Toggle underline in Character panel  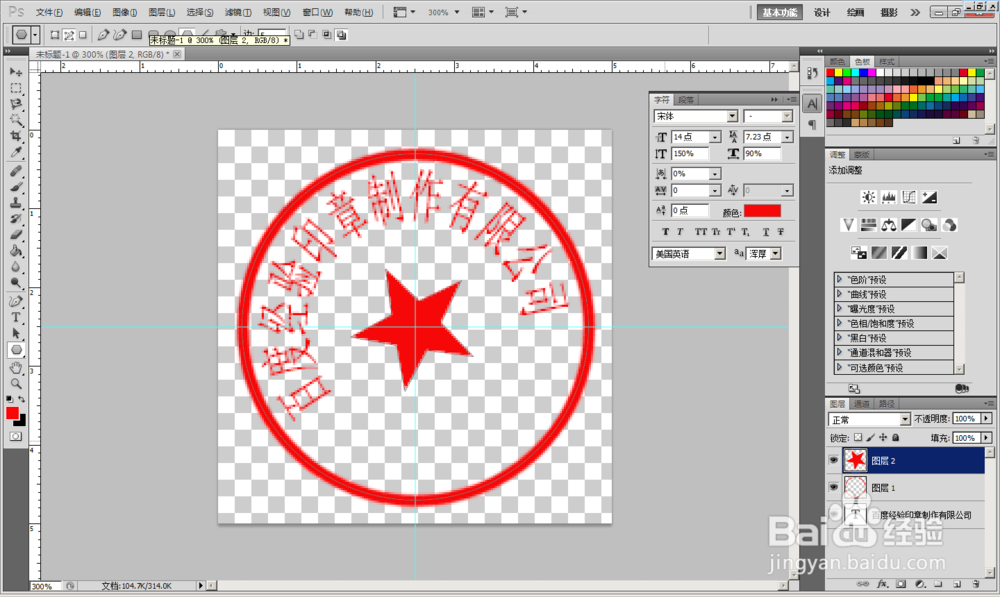tap(765, 232)
